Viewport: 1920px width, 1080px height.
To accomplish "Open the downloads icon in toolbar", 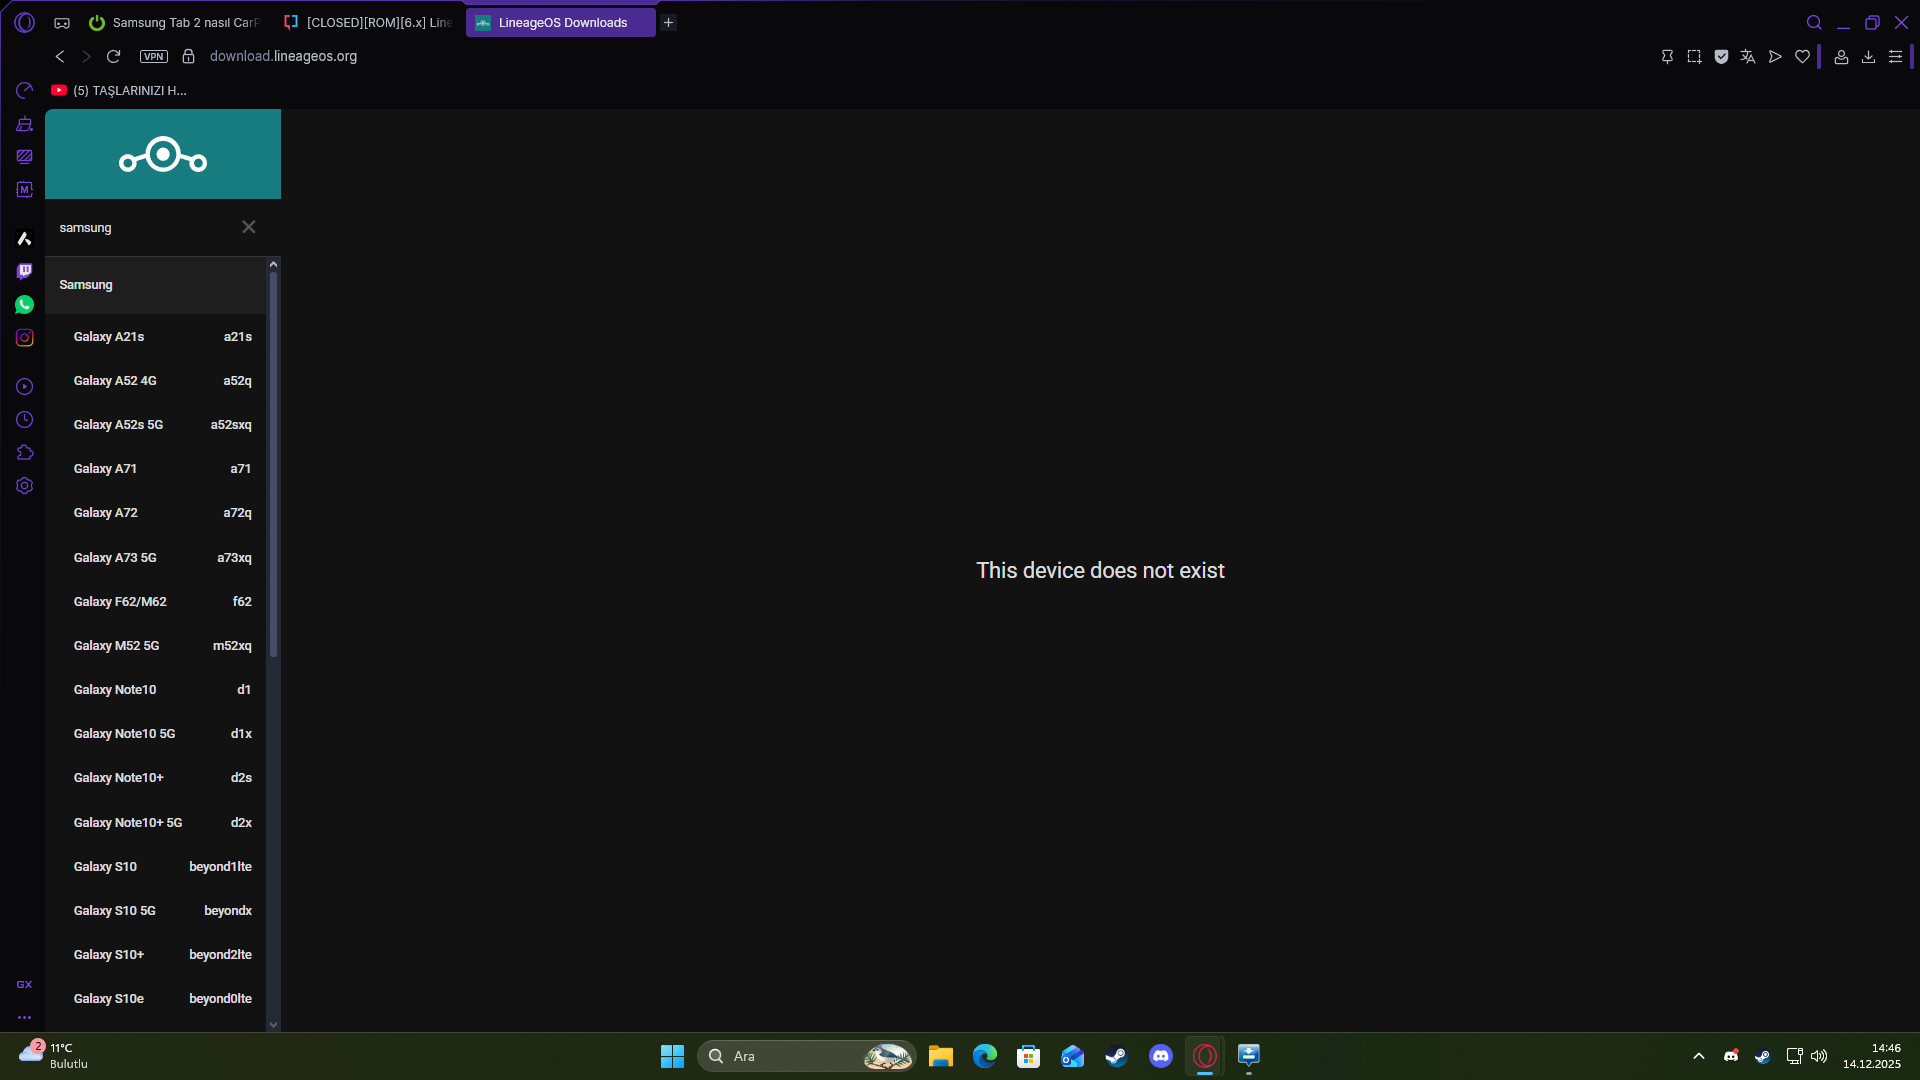I will coord(1868,57).
